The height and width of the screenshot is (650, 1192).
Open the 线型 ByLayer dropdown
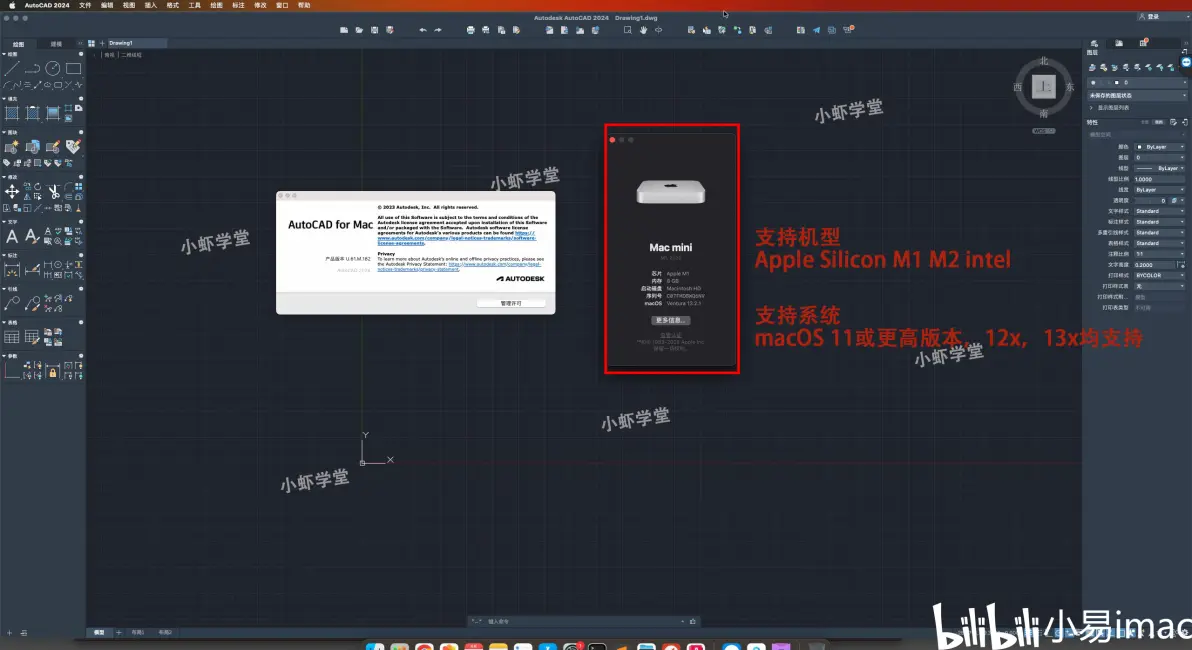click(1159, 168)
